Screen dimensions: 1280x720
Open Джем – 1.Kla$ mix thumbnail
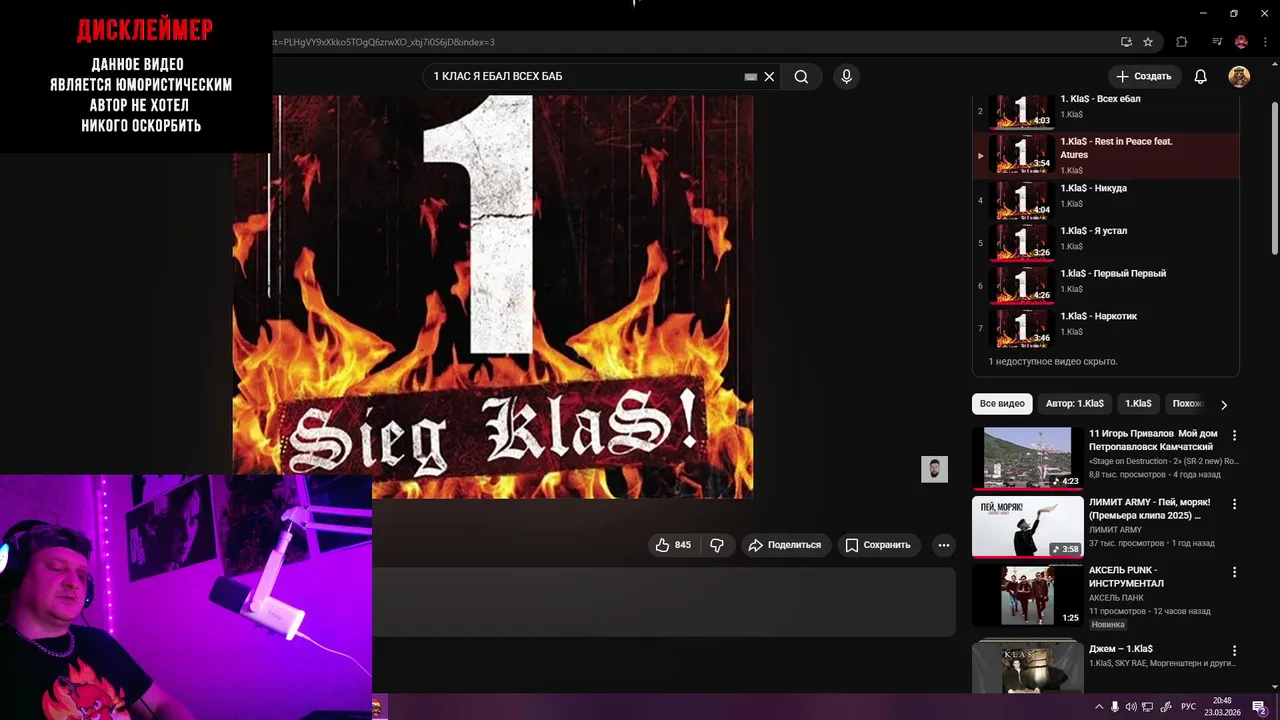1027,668
